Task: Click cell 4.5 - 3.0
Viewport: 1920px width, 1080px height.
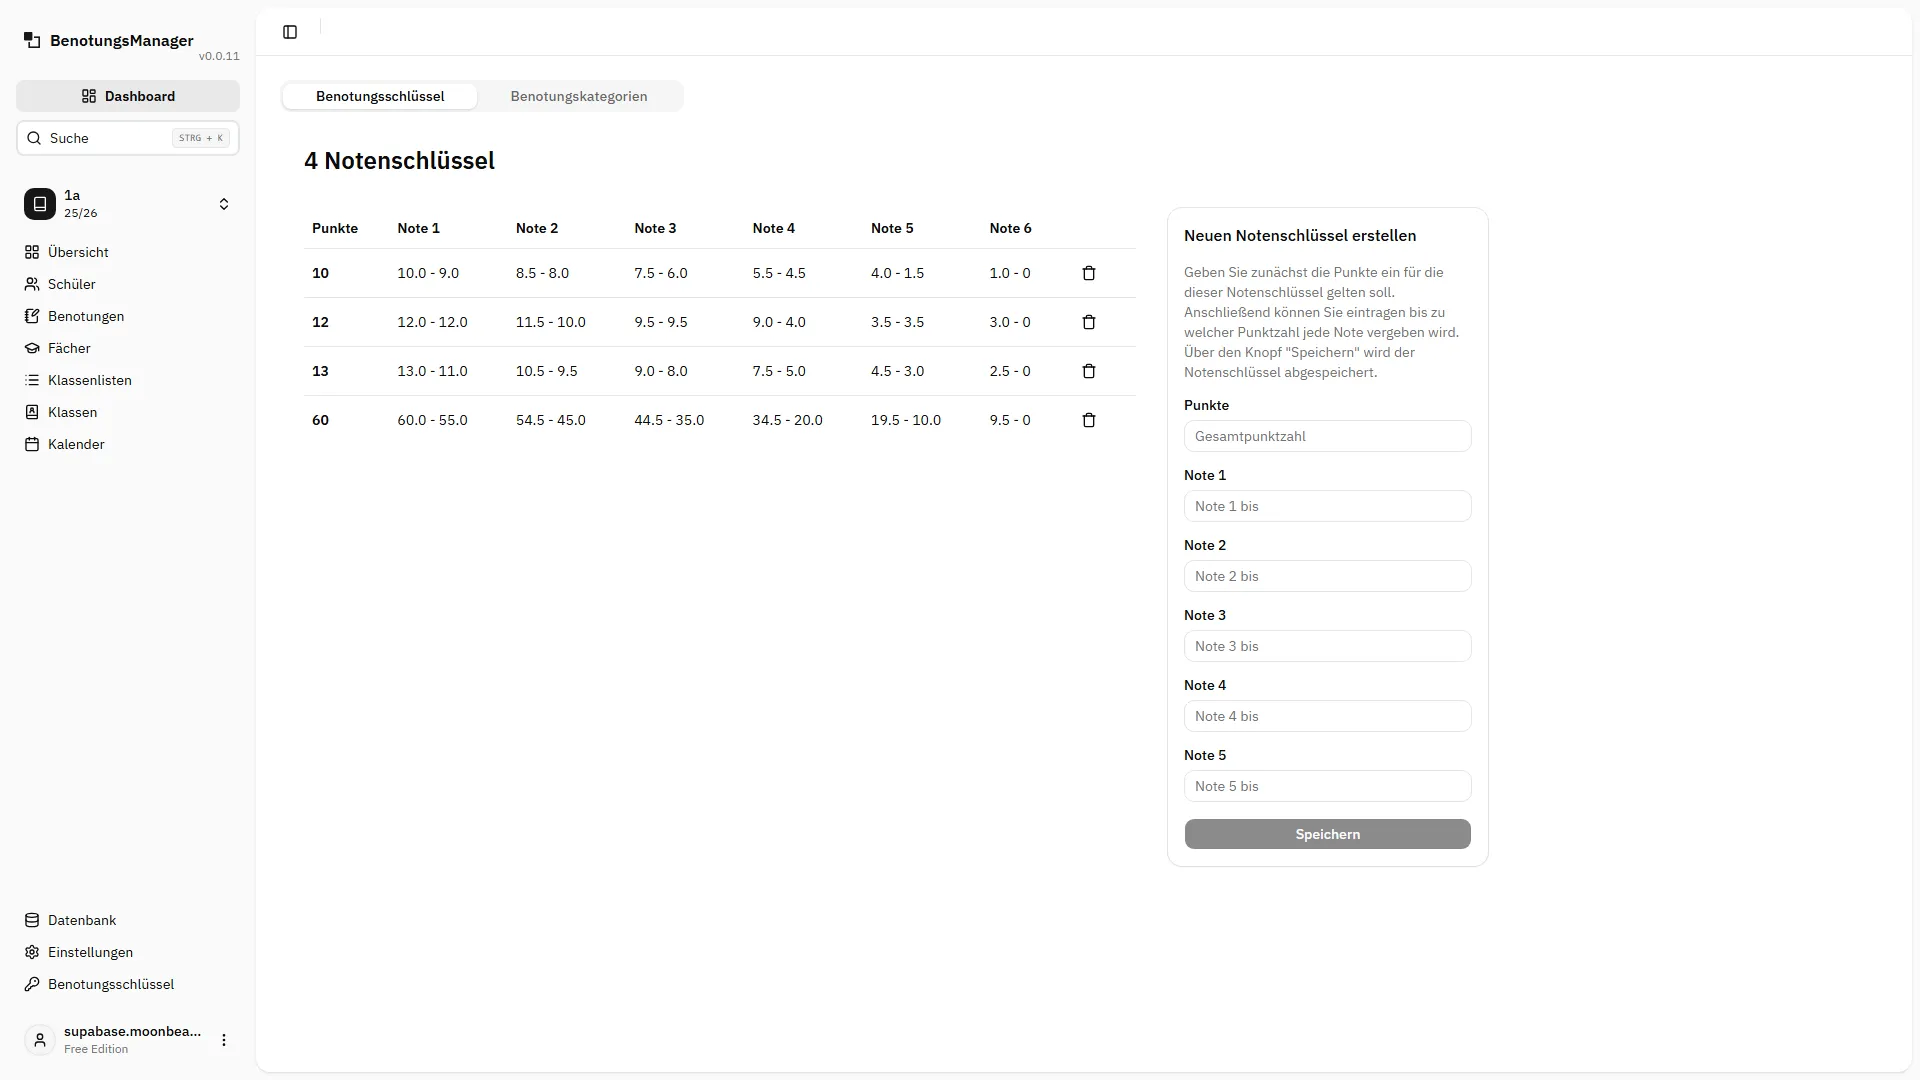Action: [898, 371]
